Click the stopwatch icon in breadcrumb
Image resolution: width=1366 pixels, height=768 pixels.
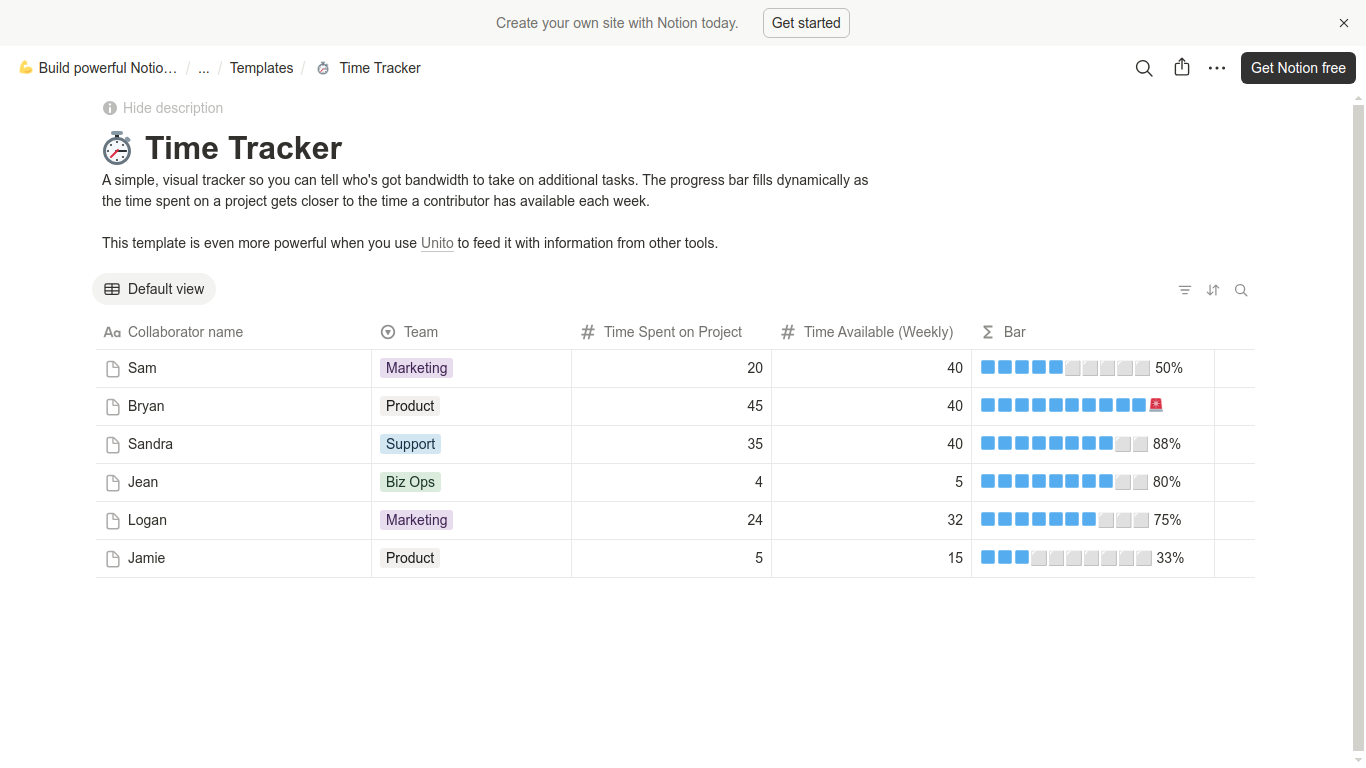(323, 68)
